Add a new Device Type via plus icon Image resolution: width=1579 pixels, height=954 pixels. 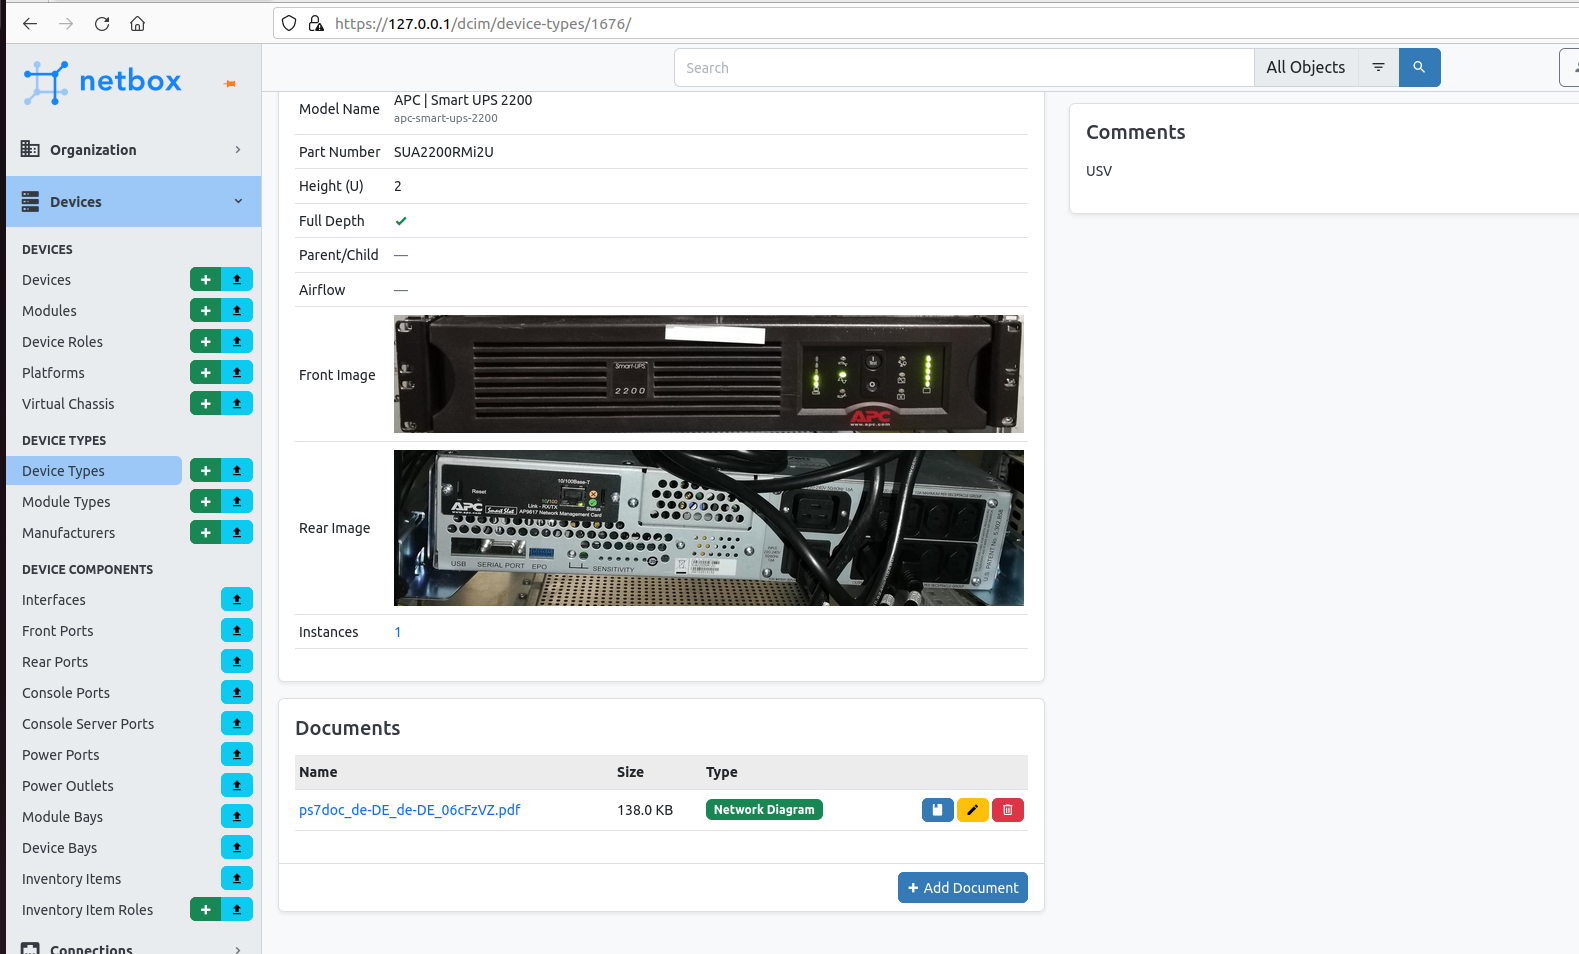(205, 471)
